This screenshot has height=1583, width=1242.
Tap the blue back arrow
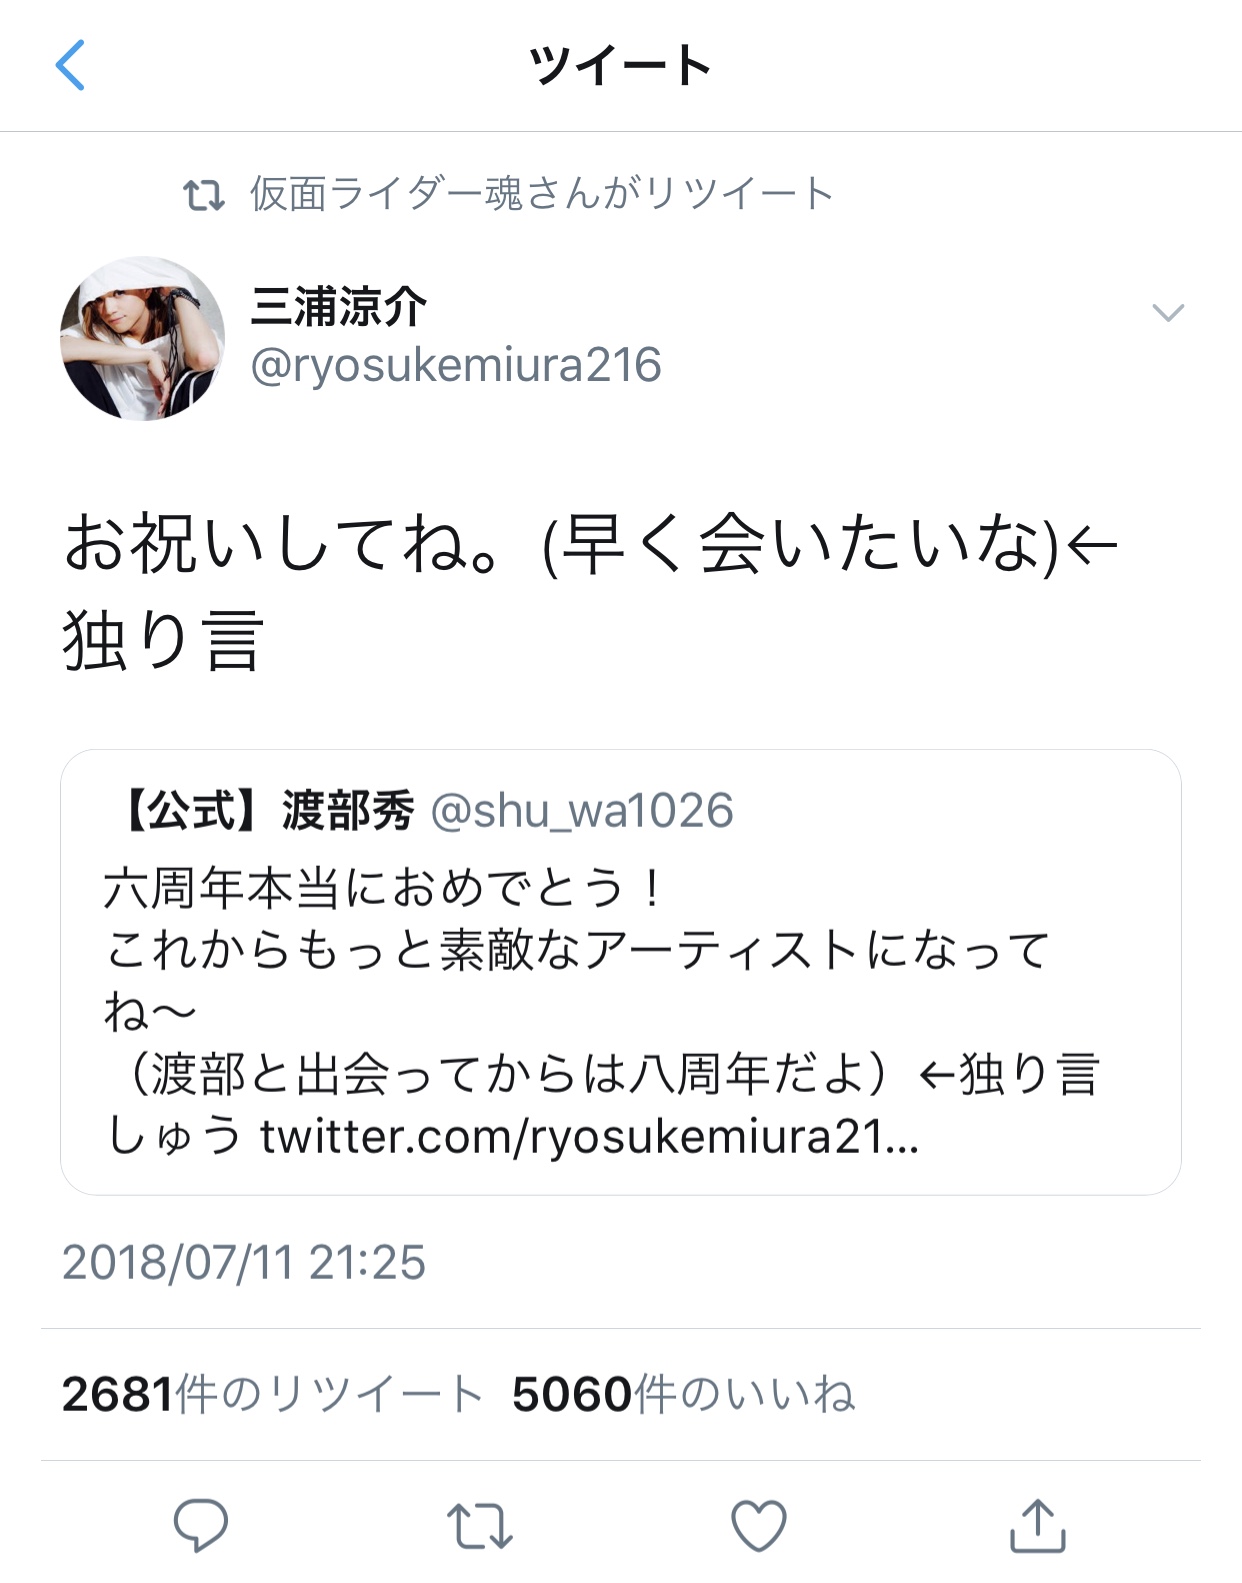[x=70, y=66]
